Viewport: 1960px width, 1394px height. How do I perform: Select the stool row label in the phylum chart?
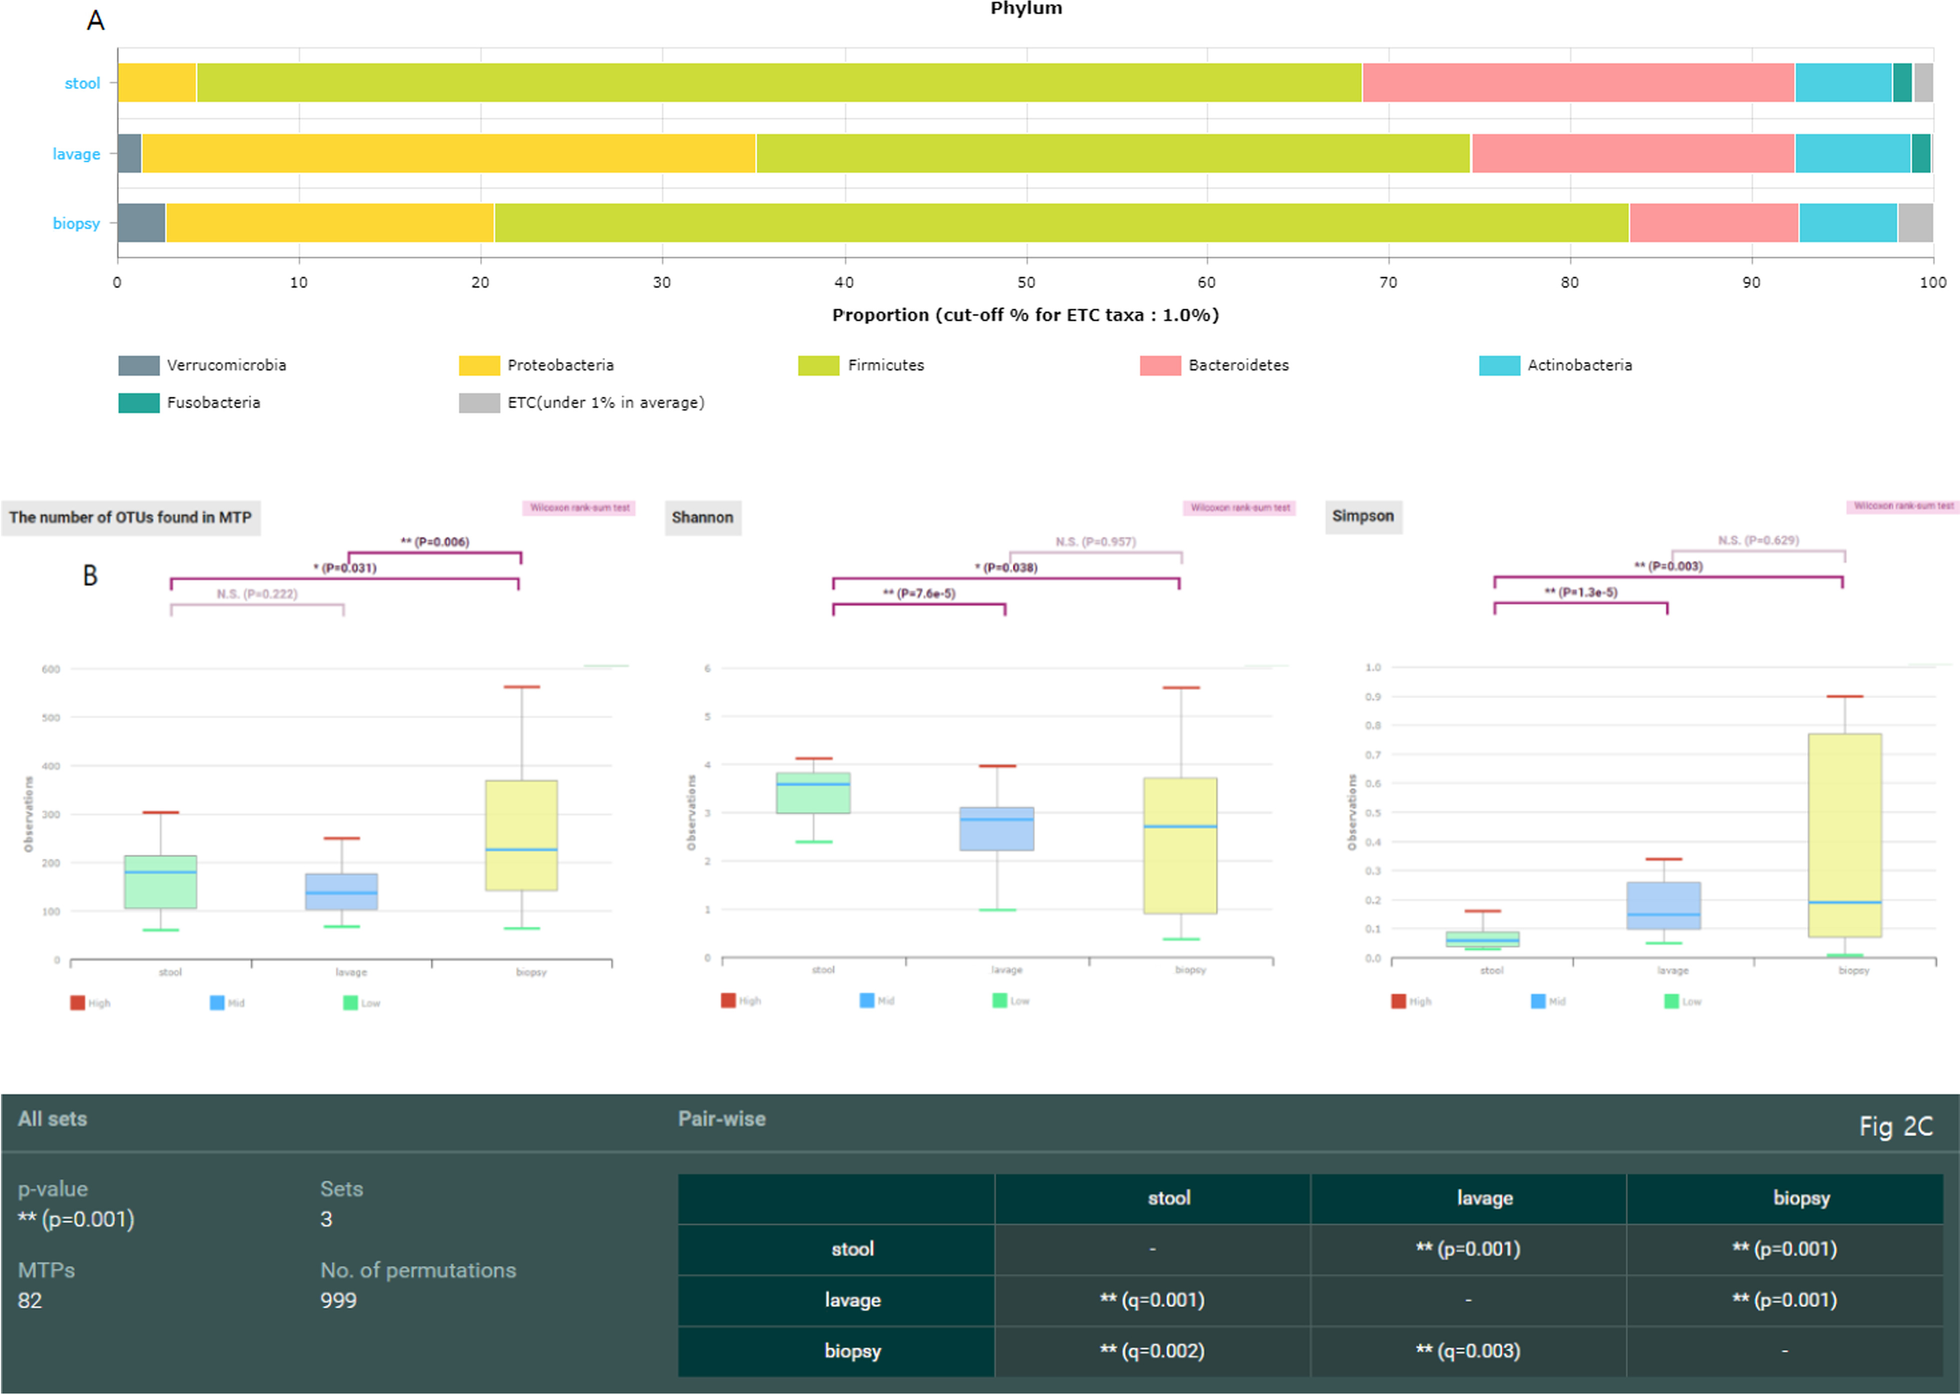point(82,83)
